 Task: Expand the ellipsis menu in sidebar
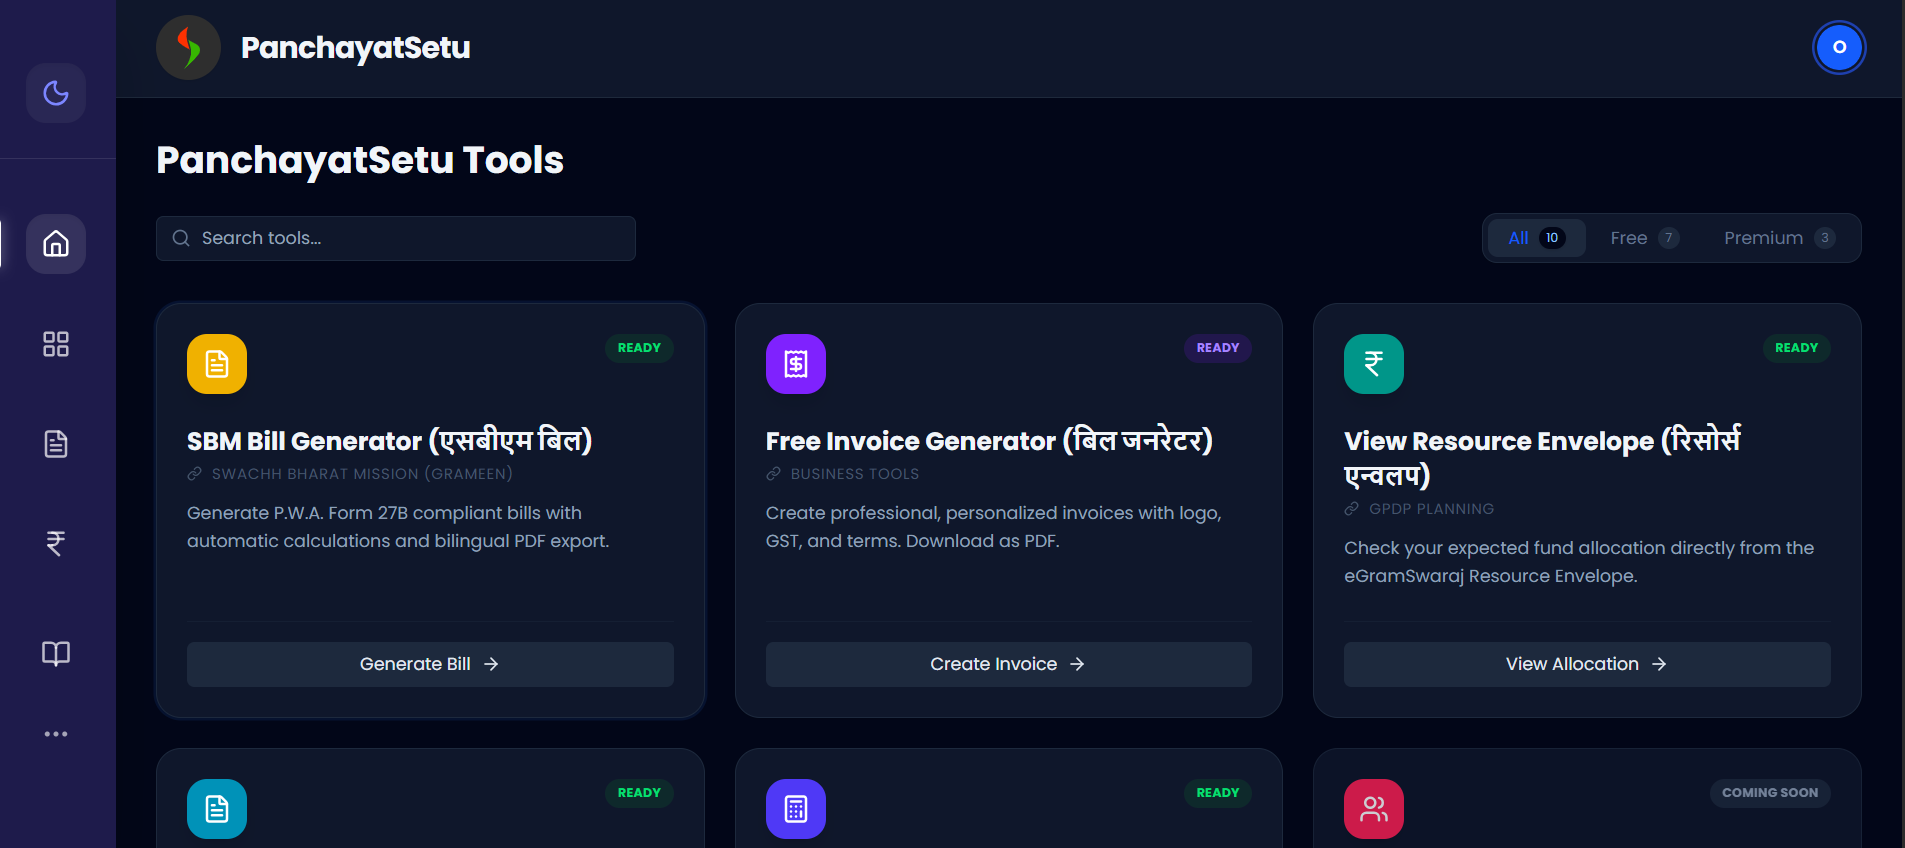tap(56, 733)
